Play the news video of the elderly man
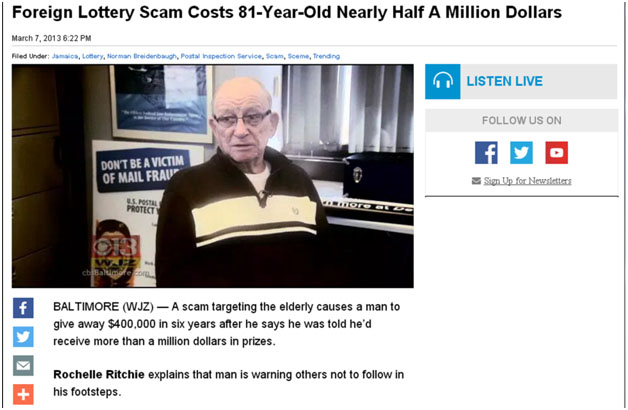 coord(213,176)
